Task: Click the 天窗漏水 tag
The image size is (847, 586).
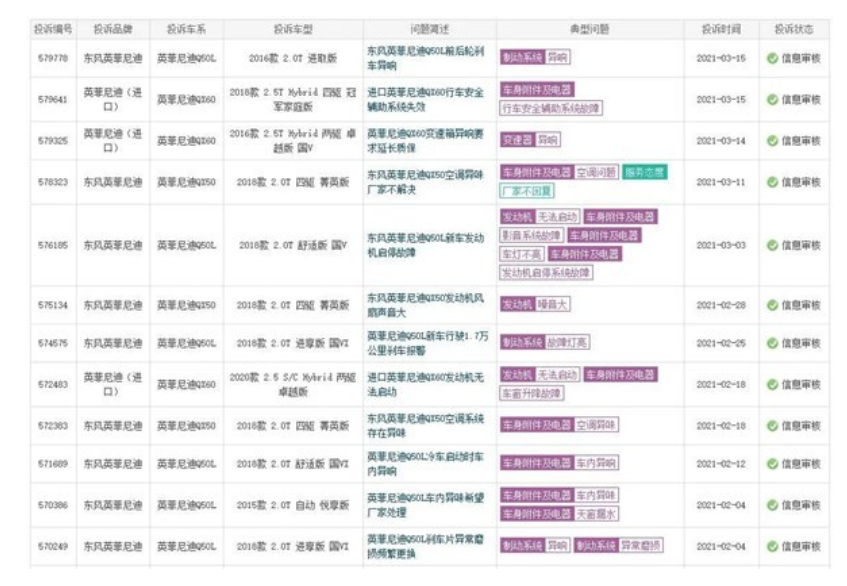Action: click(x=596, y=514)
